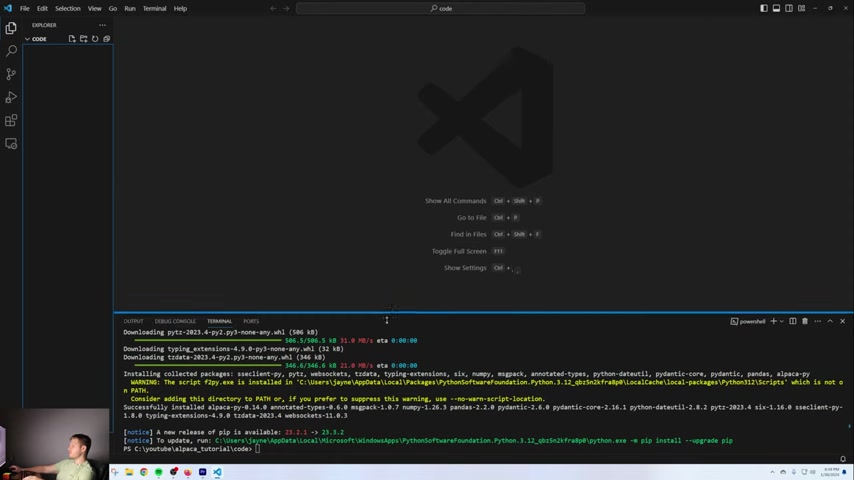Image resolution: width=854 pixels, height=480 pixels.
Task: Open the terminal launch profile dropdown
Action: point(782,321)
